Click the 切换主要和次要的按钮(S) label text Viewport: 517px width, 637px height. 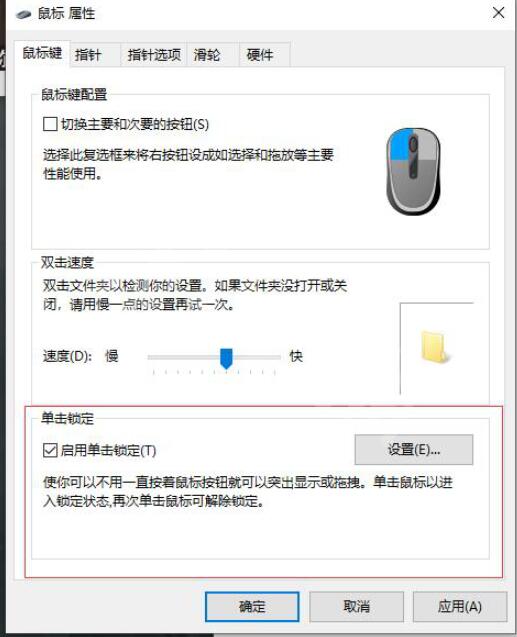pyautogui.click(x=135, y=124)
